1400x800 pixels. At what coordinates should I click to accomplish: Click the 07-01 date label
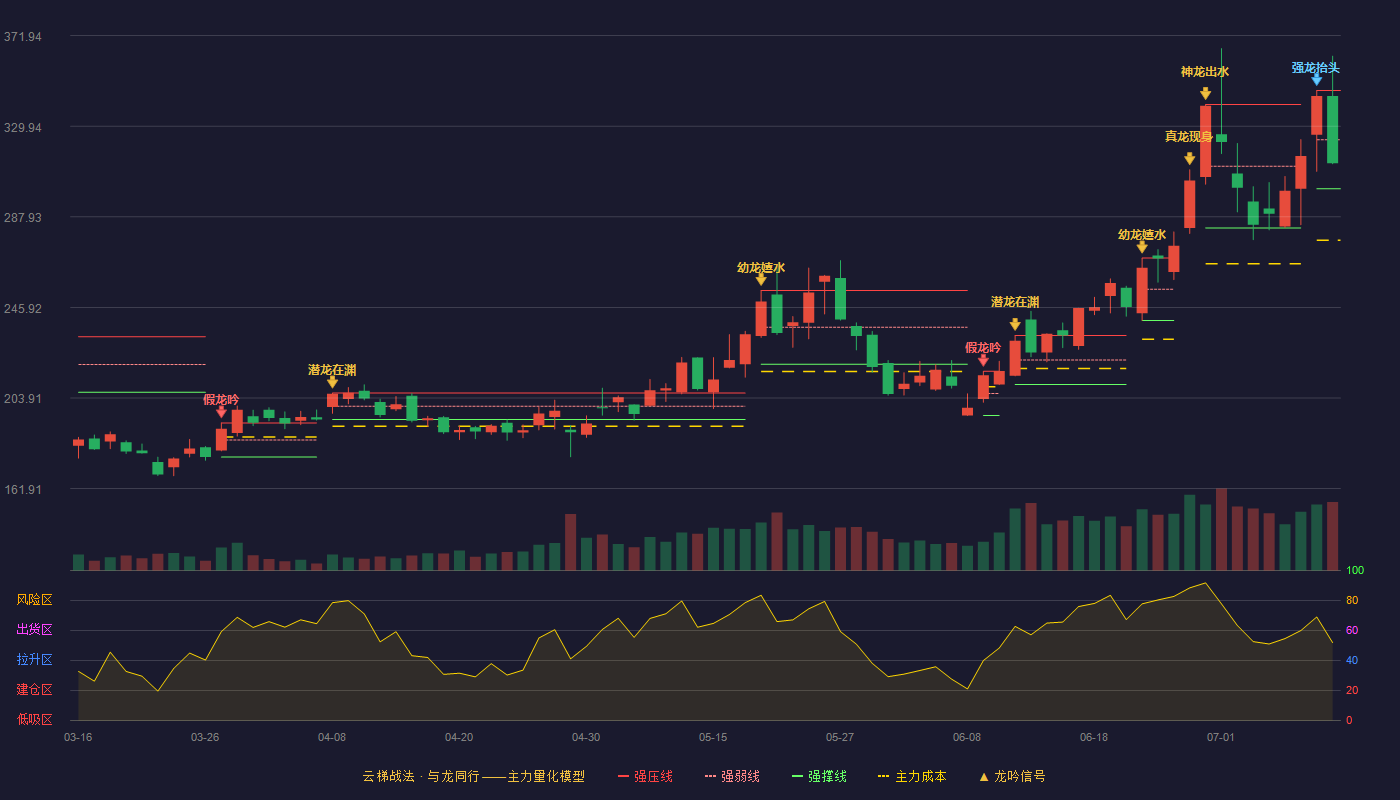[x=1221, y=737]
